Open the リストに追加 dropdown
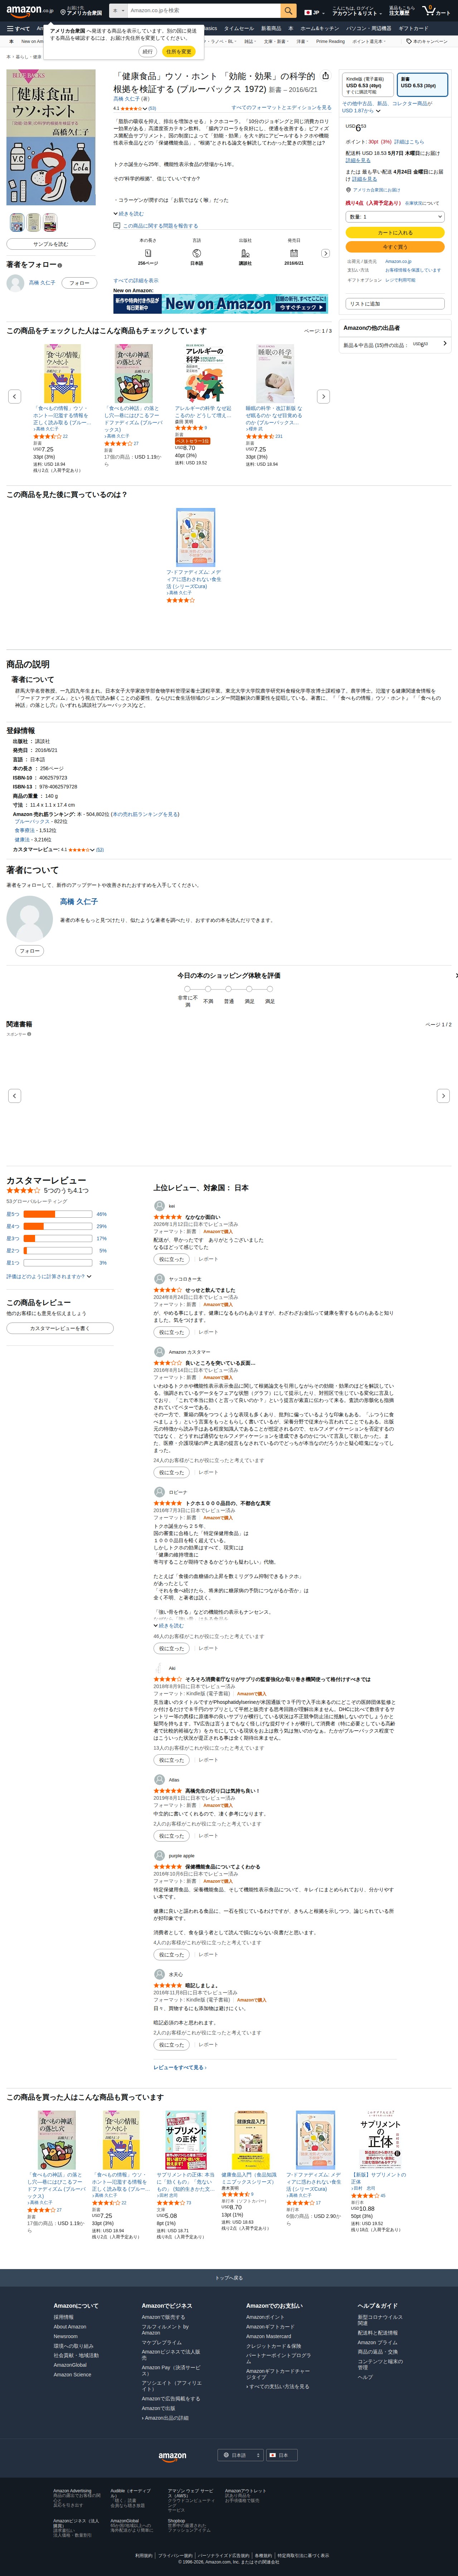Viewport: 458px width, 2576px height. click(395, 304)
